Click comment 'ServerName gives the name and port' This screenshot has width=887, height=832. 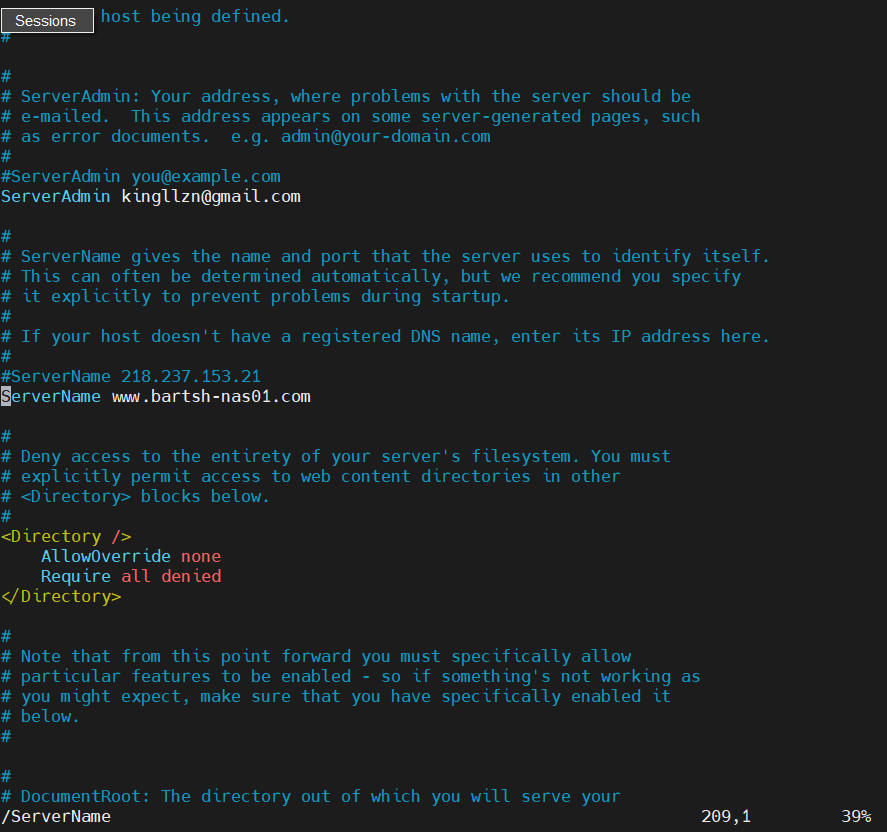coord(385,257)
